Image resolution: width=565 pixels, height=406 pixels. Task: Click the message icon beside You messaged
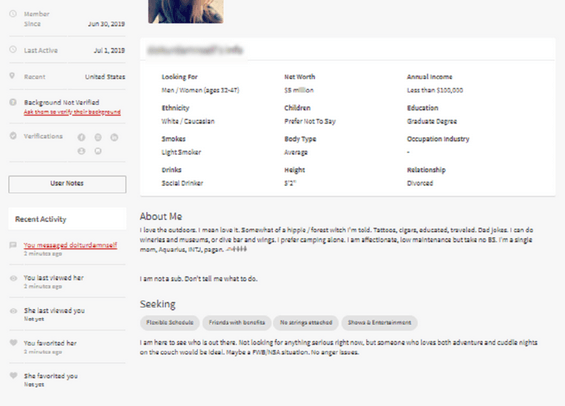tap(13, 245)
